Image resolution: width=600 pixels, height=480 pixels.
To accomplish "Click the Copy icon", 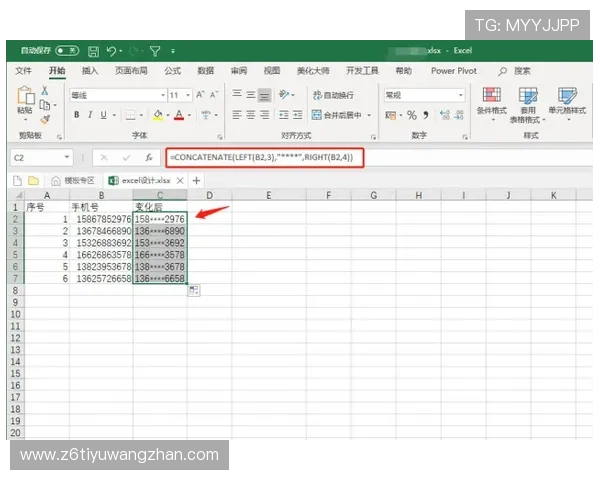I will click(45, 105).
